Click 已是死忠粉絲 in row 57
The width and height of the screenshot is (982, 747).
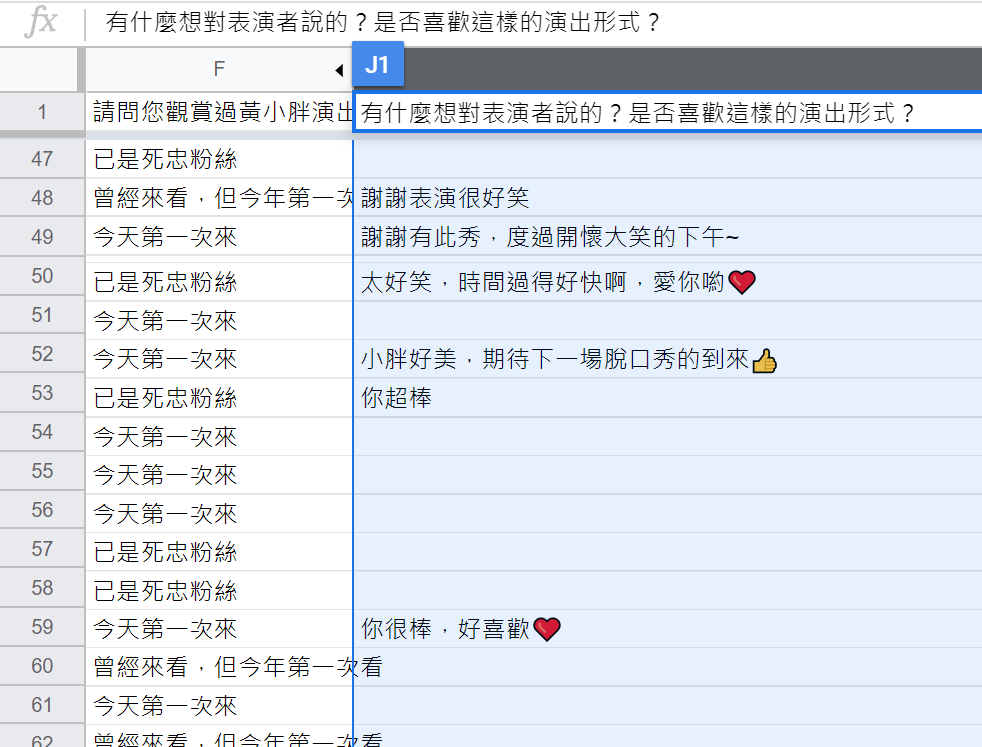click(165, 552)
